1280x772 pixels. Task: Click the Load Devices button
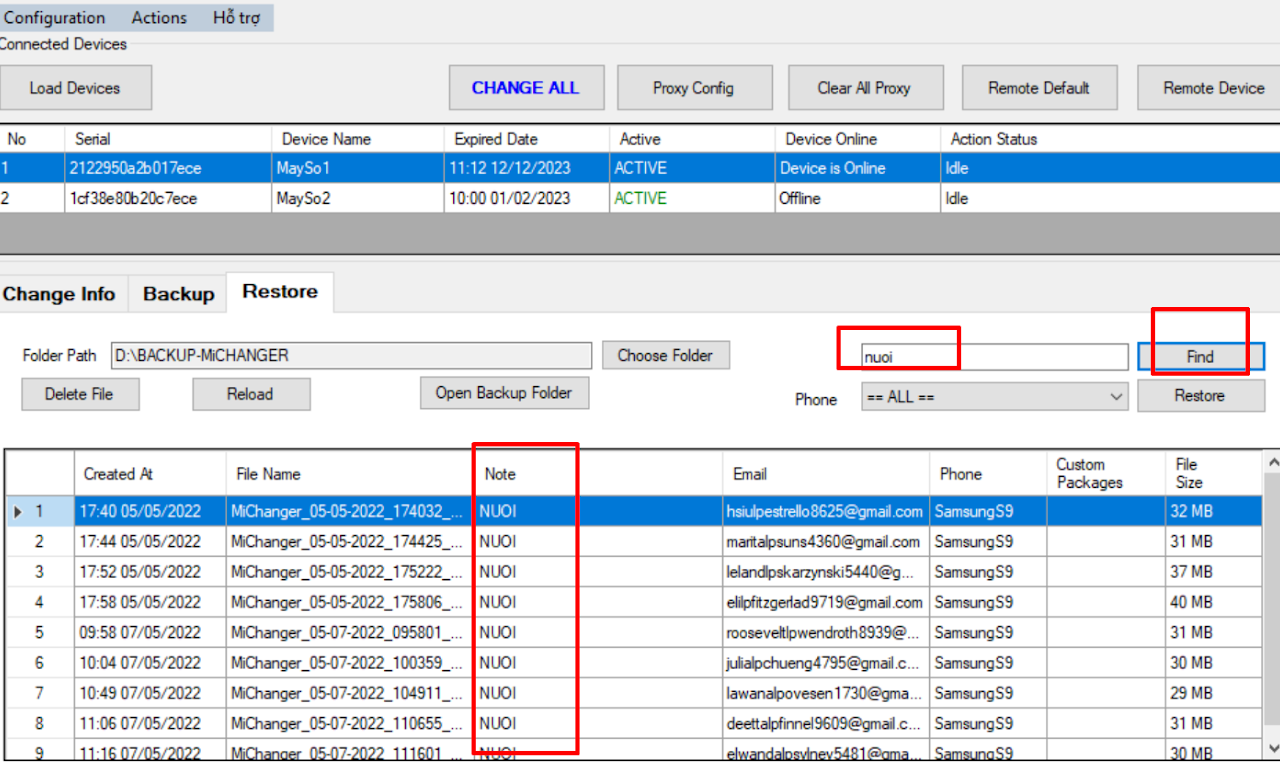pyautogui.click(x=75, y=88)
